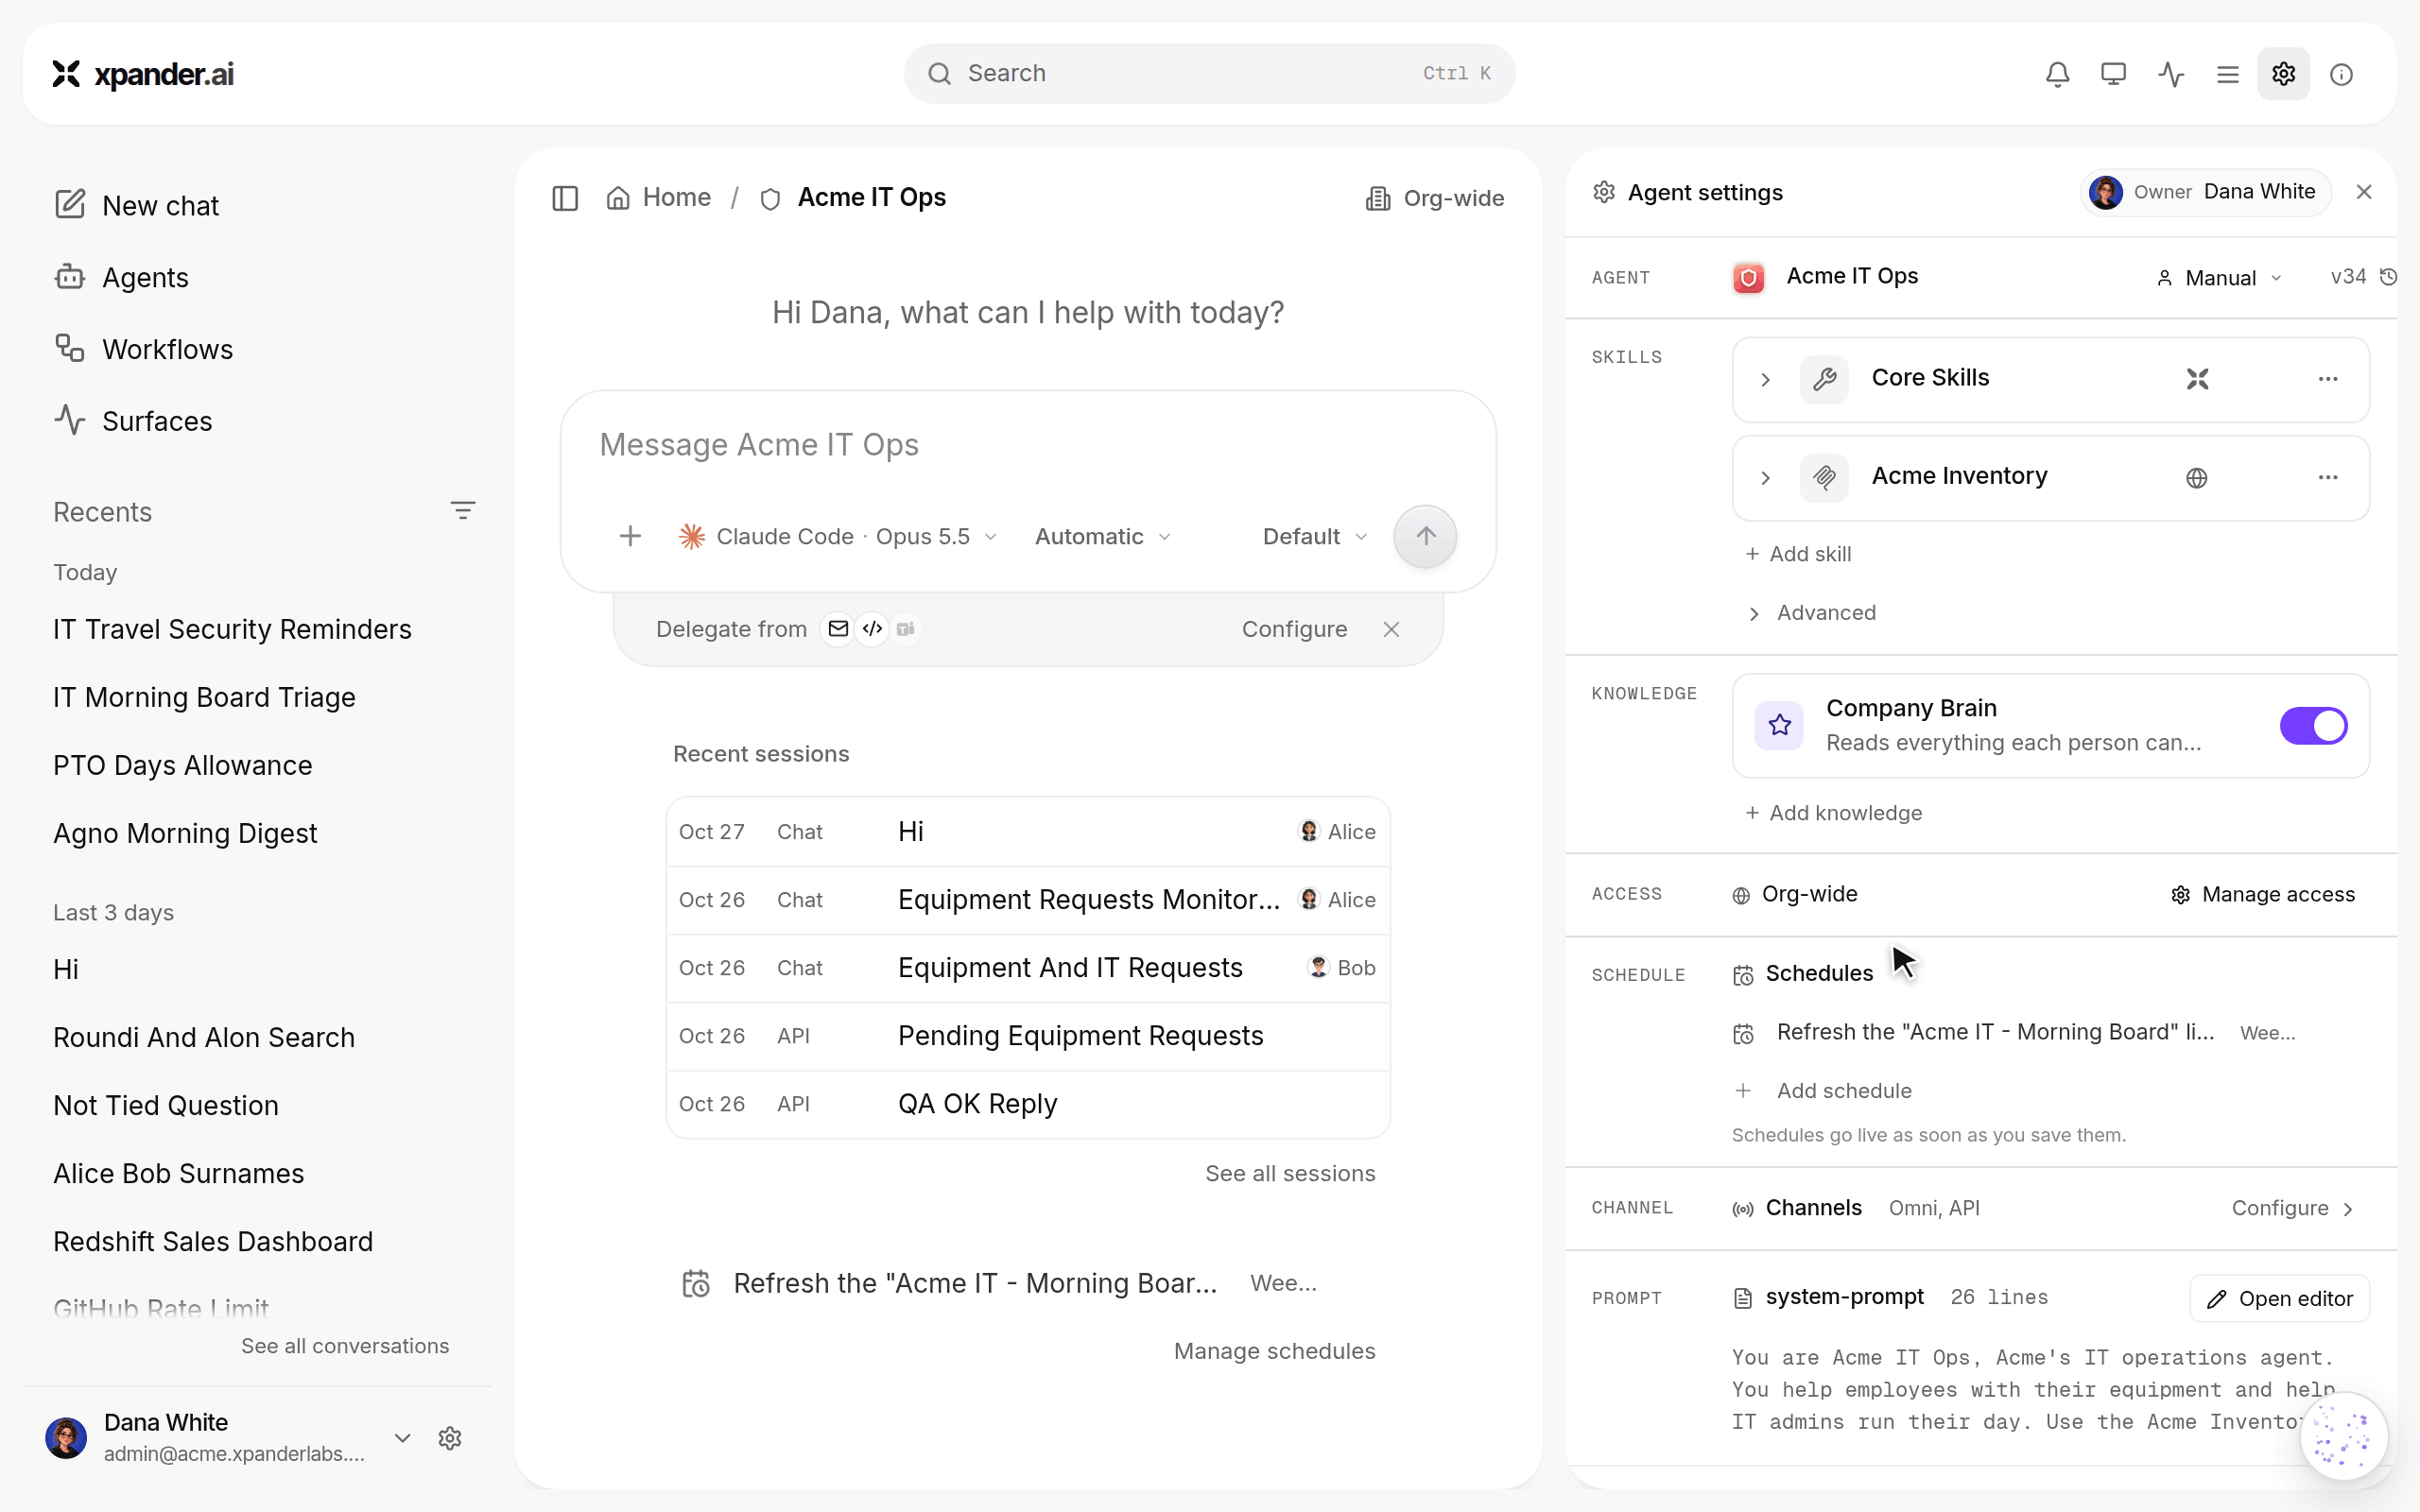
Task: Click Manage schedules link
Action: 1274,1351
